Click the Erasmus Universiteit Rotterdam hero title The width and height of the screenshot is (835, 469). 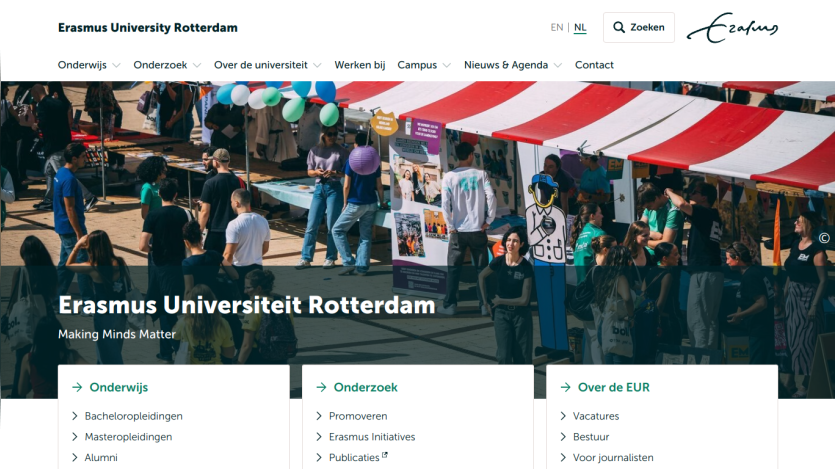(247, 305)
